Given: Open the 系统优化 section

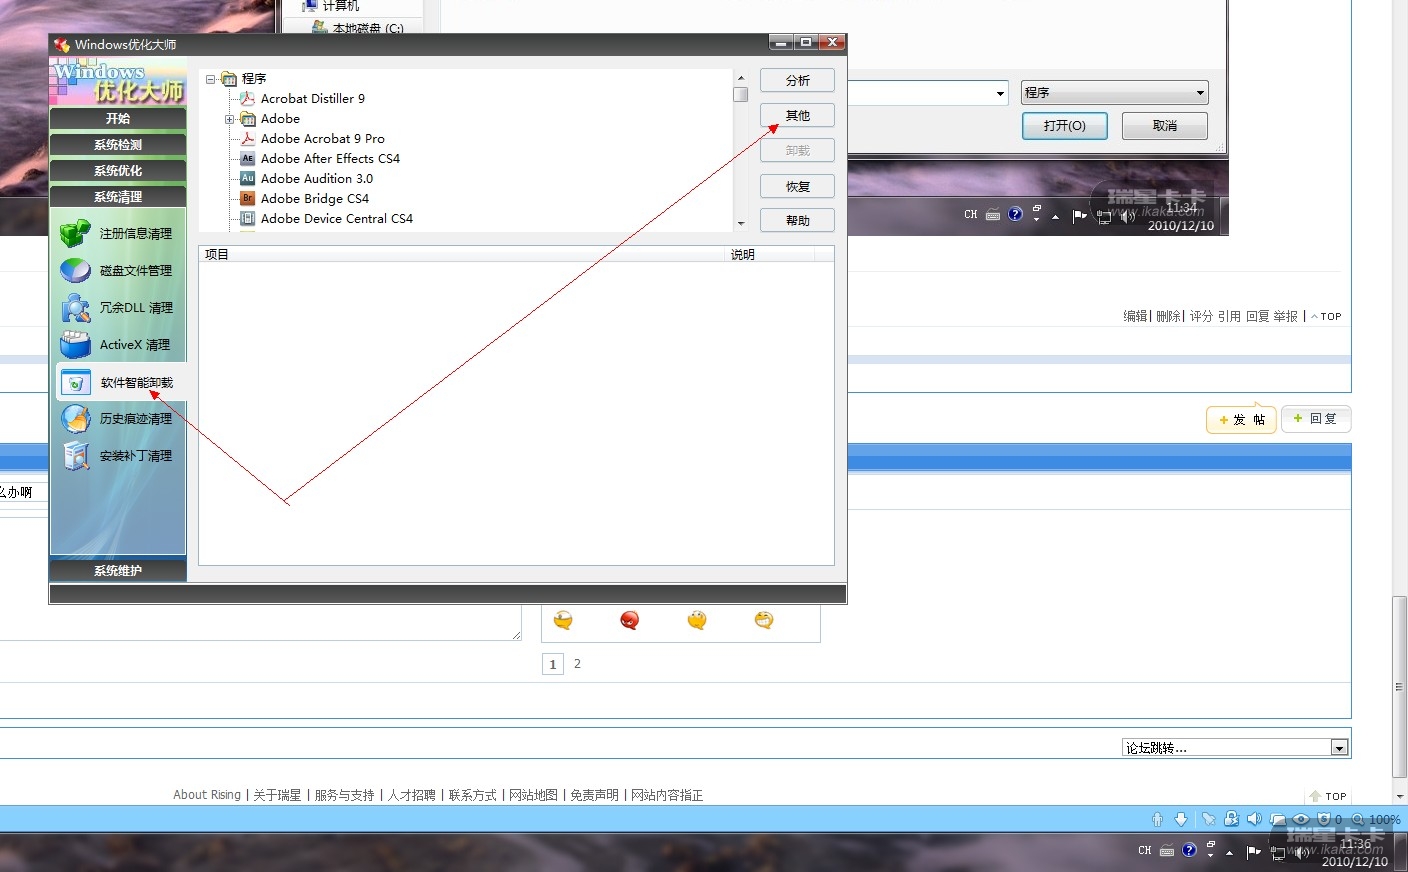Looking at the screenshot, I should click(118, 171).
